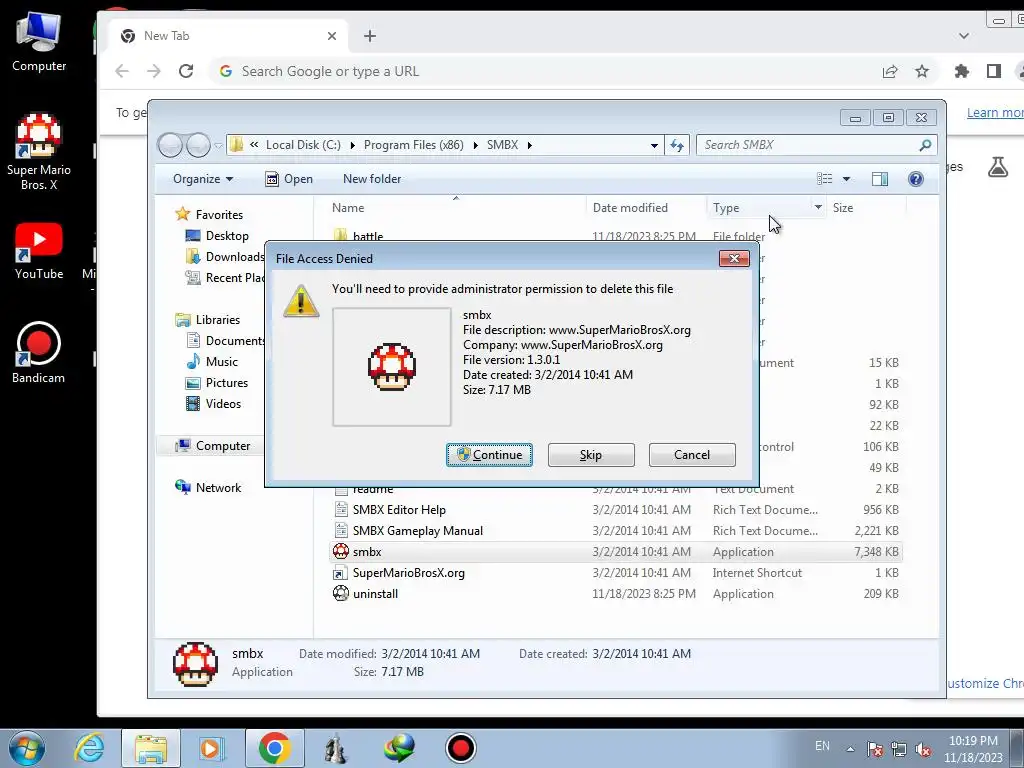
Task: Click Open in Explorer toolbar
Action: coord(289,179)
